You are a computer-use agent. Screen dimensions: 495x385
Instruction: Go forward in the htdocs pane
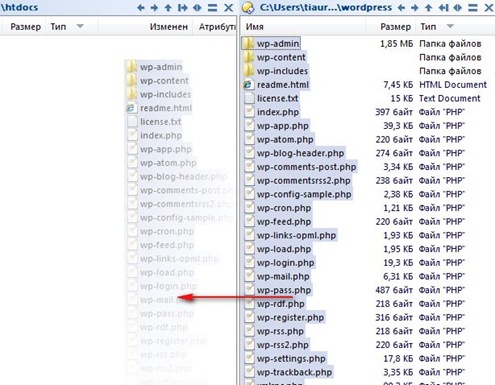pos(154,7)
